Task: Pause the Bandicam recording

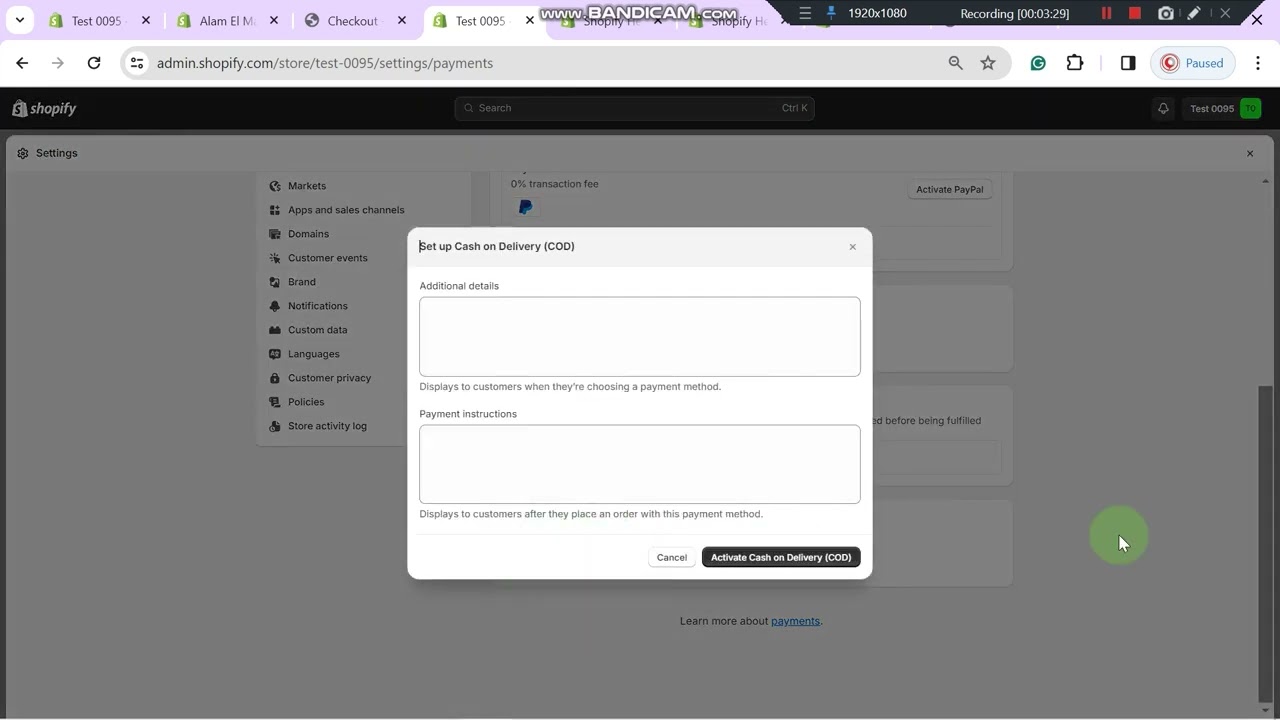Action: (1106, 13)
